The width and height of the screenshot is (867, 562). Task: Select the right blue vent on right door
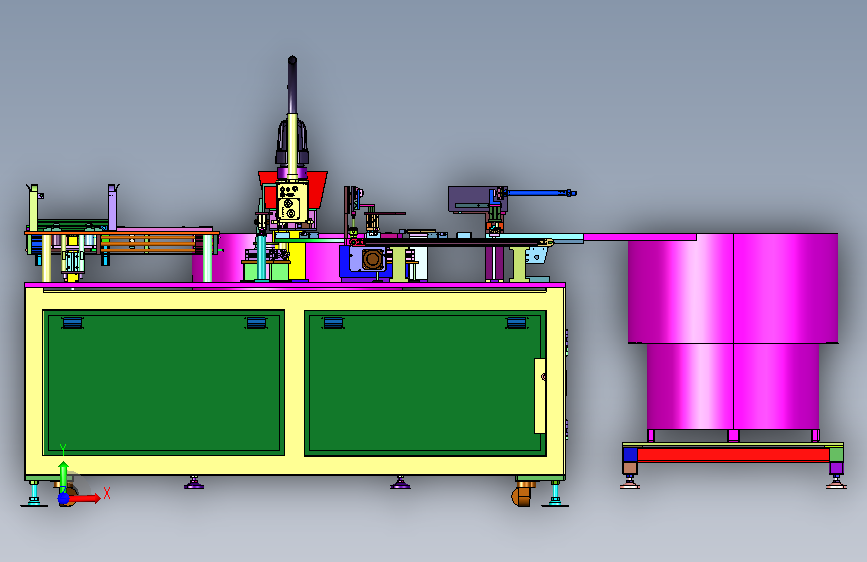pos(516,322)
